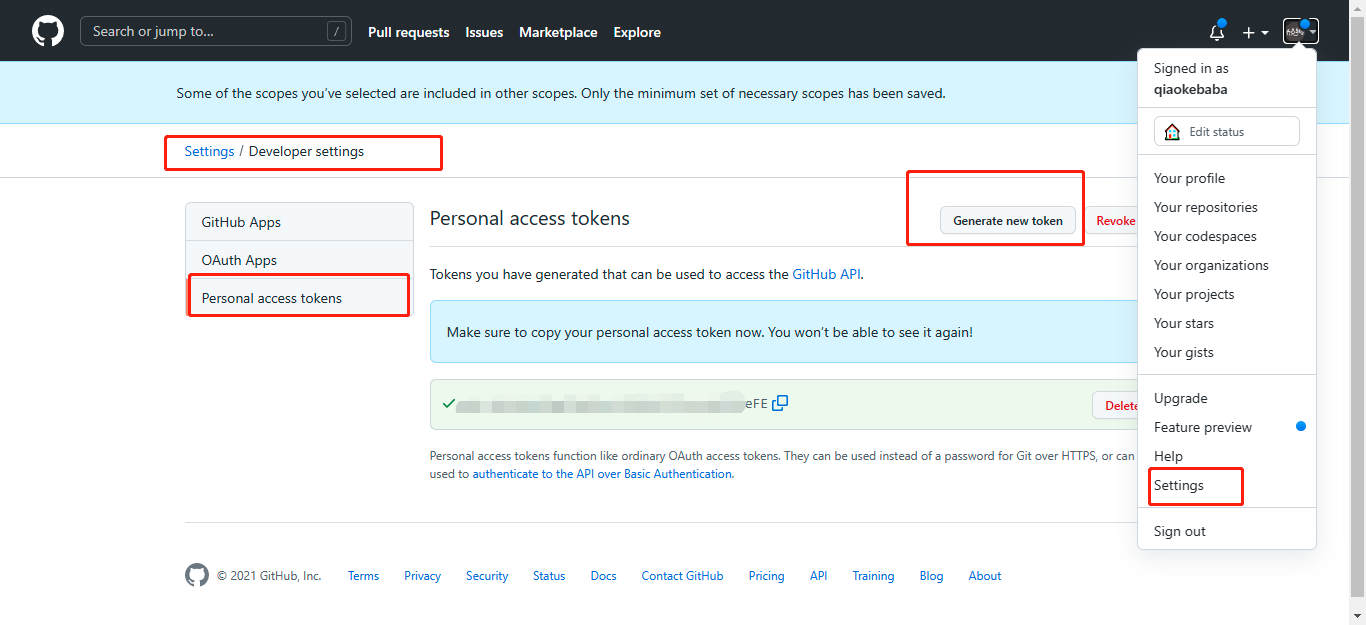Open Settings from the user menu

[x=1227, y=485]
